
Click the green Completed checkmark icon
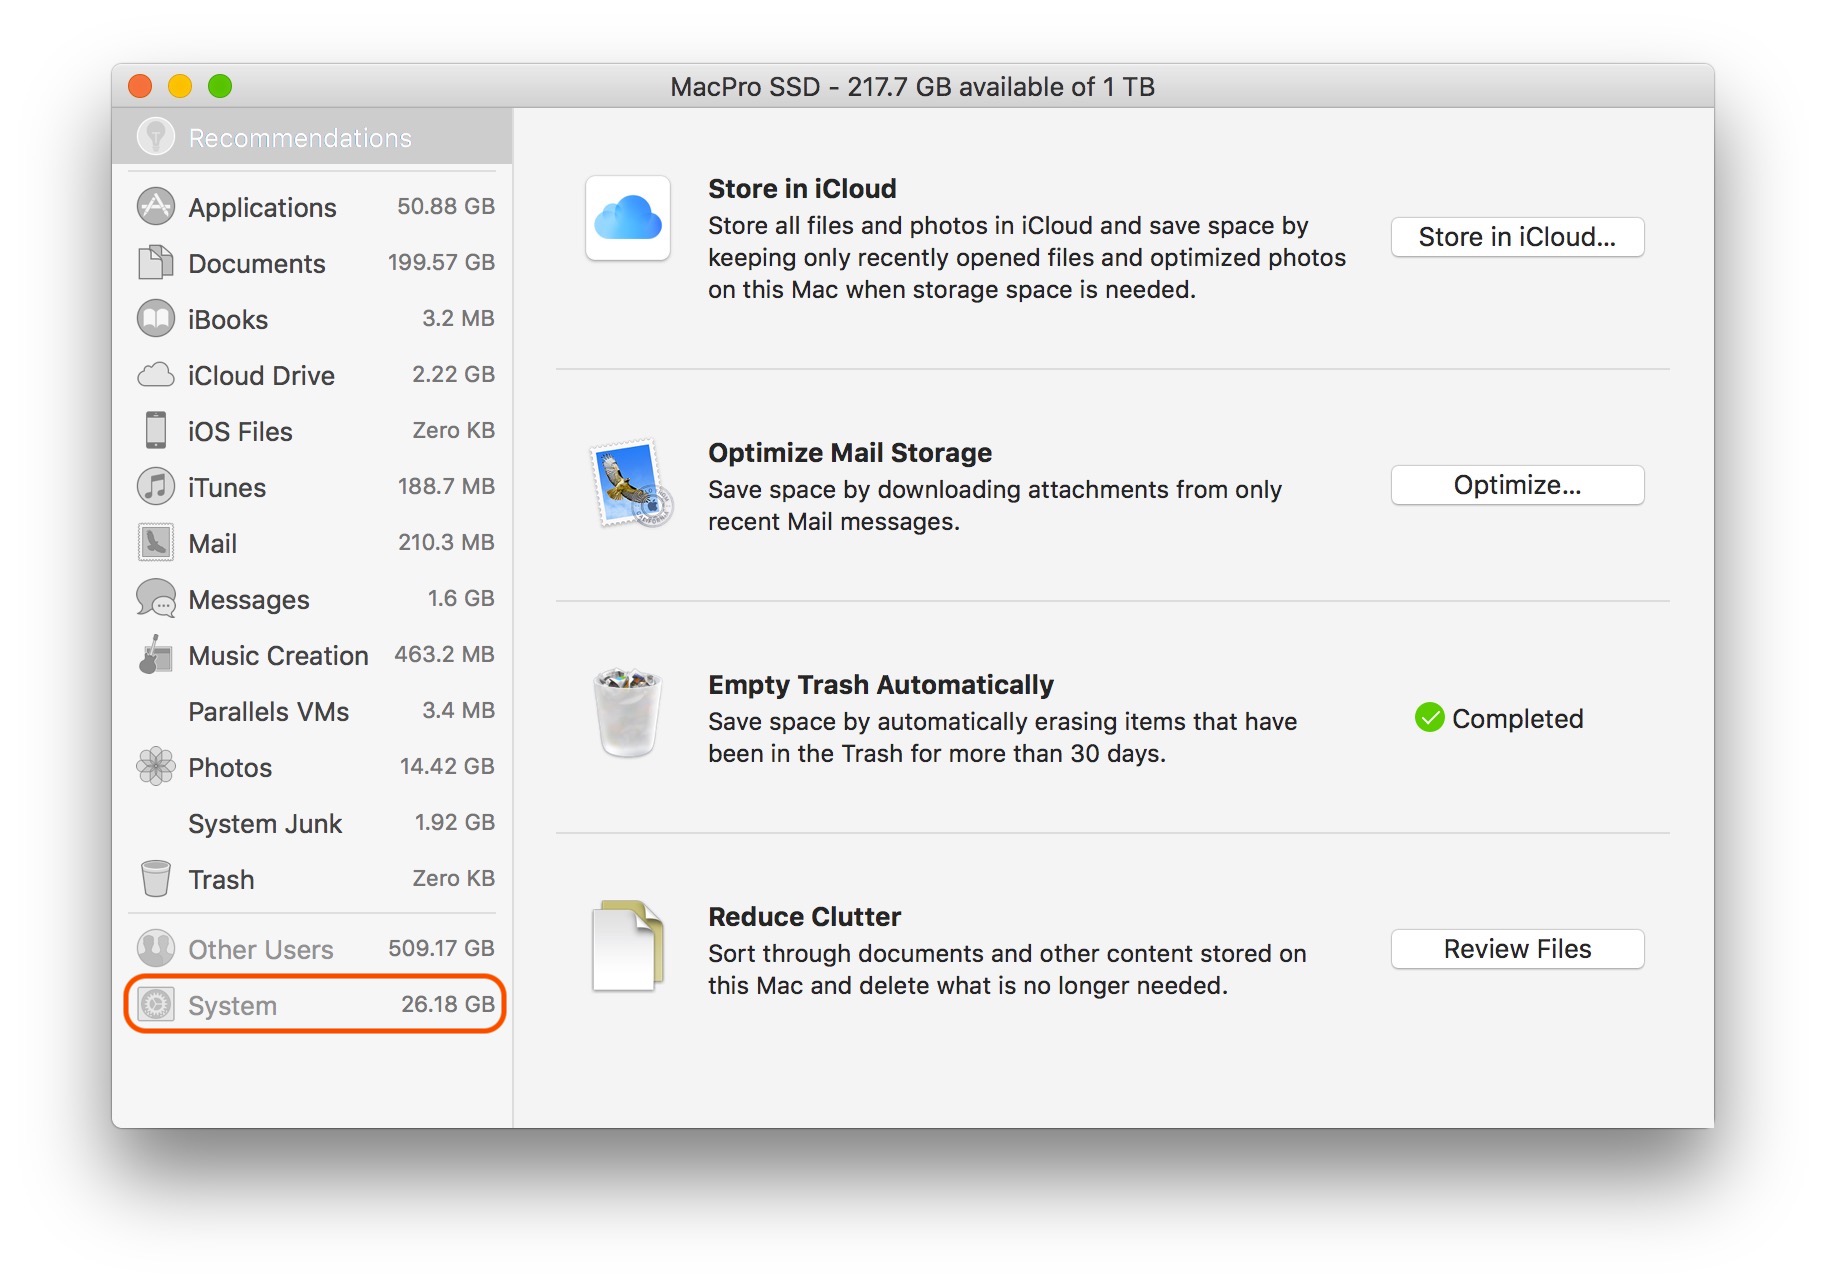(1430, 717)
